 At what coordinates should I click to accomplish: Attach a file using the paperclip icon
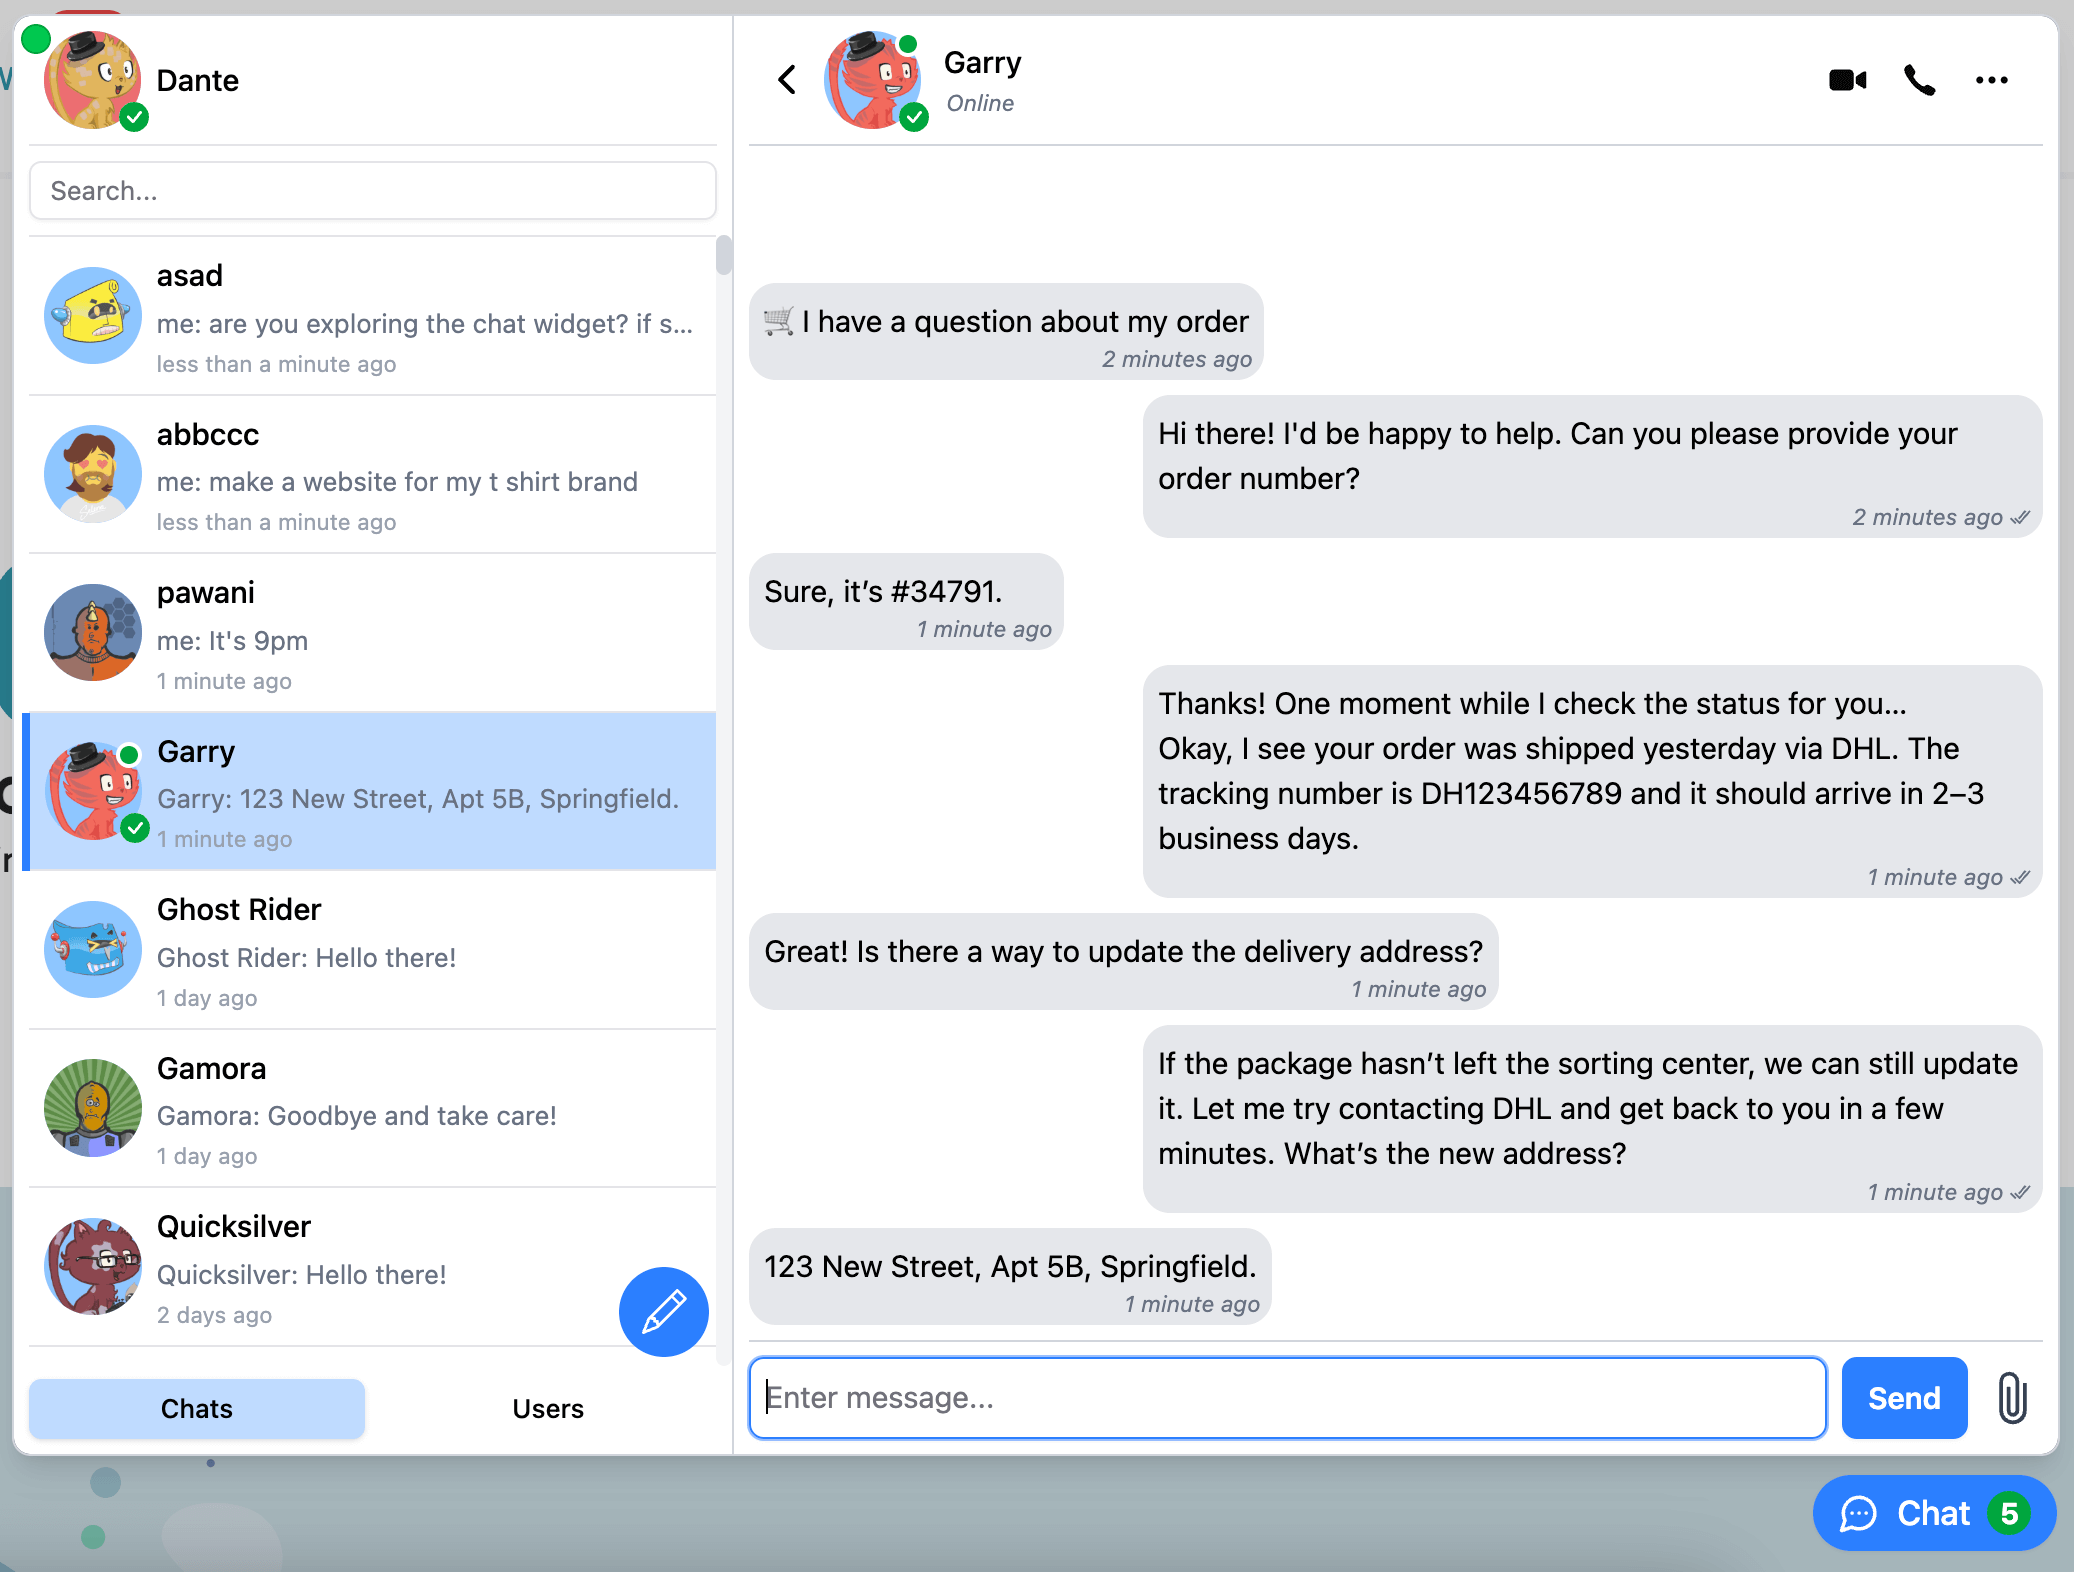pyautogui.click(x=2011, y=1398)
